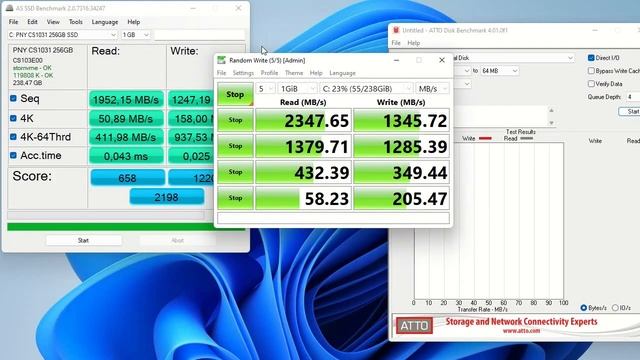Click Stop button beside 2347.65 read result
Screen dimensions: 640x360
tap(235, 120)
